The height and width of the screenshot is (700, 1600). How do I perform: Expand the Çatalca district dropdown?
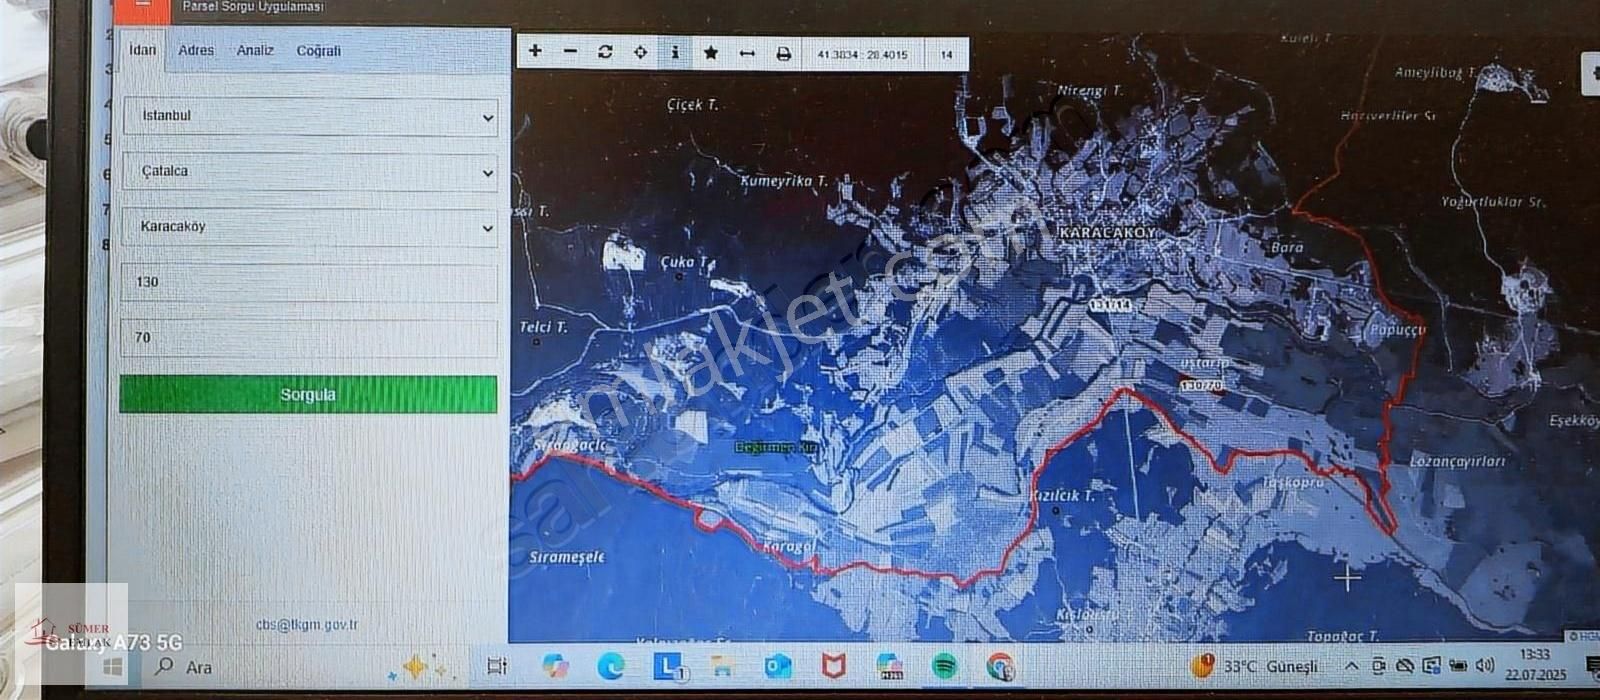click(x=310, y=172)
